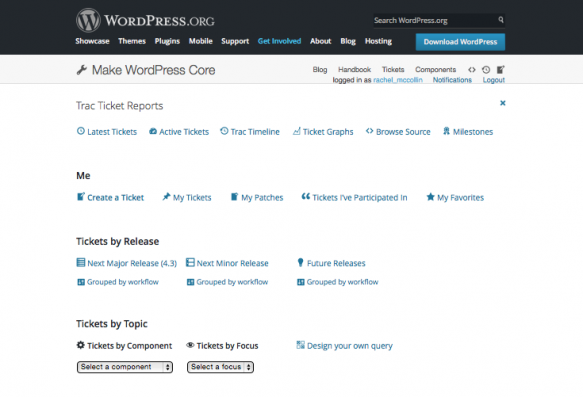Click the Design your own query icon

pos(300,345)
